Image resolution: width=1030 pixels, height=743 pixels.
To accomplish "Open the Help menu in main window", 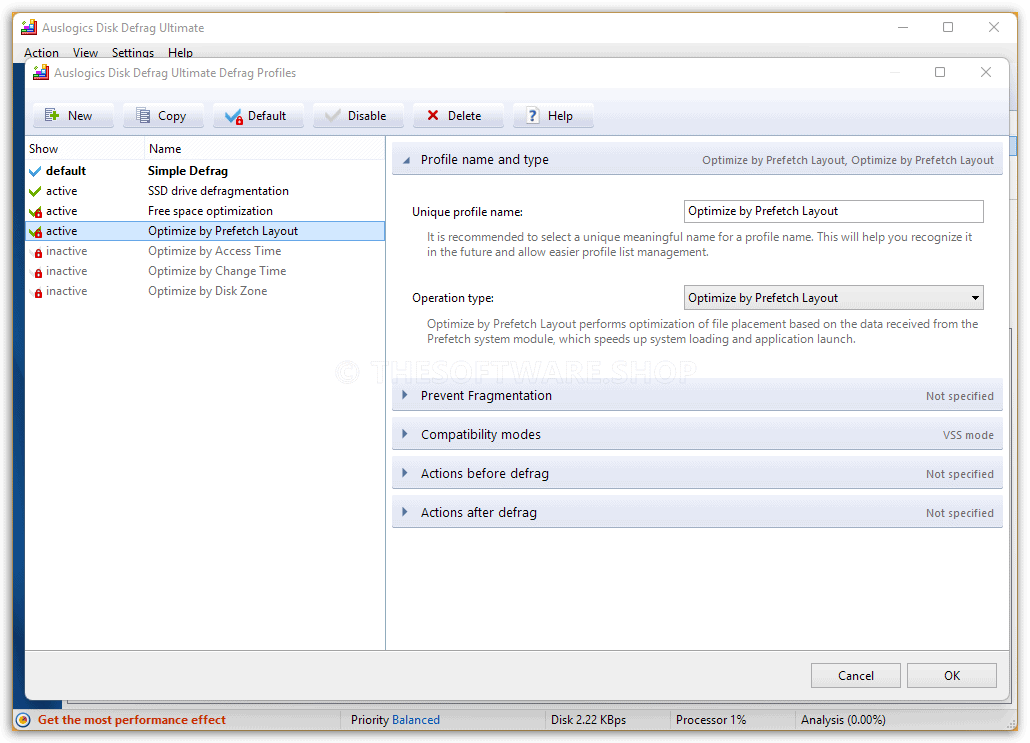I will point(180,53).
